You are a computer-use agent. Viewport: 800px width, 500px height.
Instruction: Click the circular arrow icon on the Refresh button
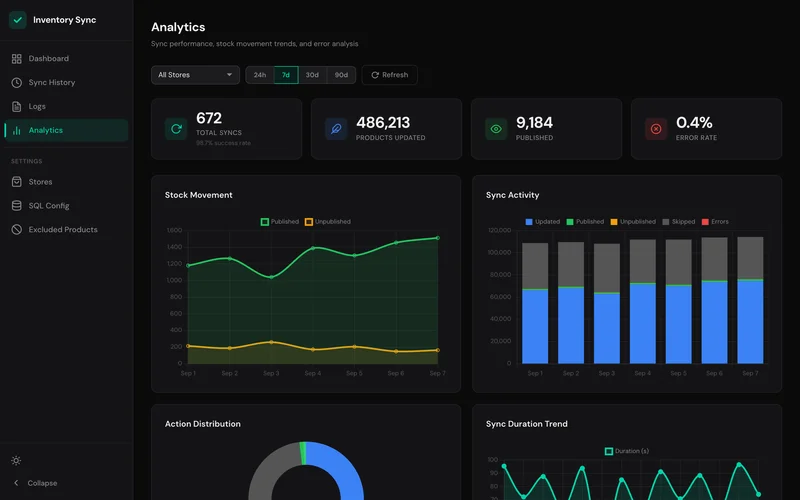point(375,75)
